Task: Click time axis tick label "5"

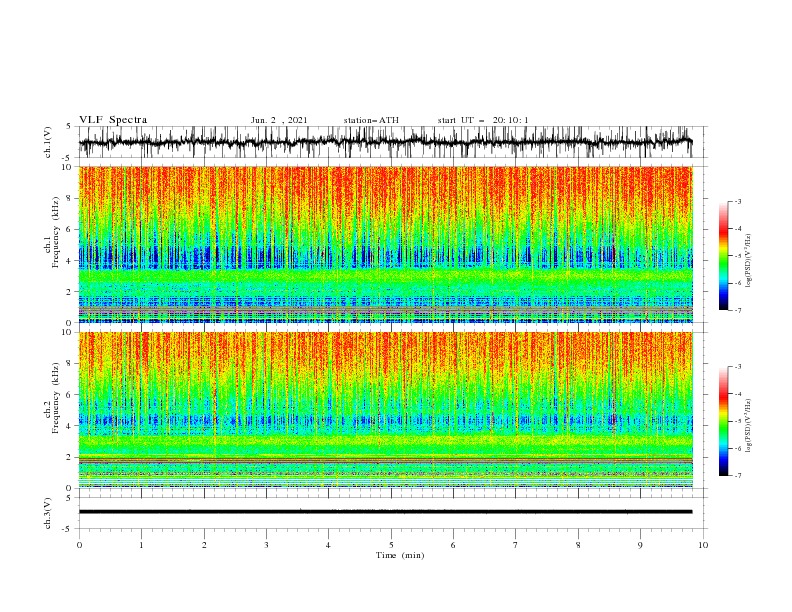Action: [x=391, y=545]
